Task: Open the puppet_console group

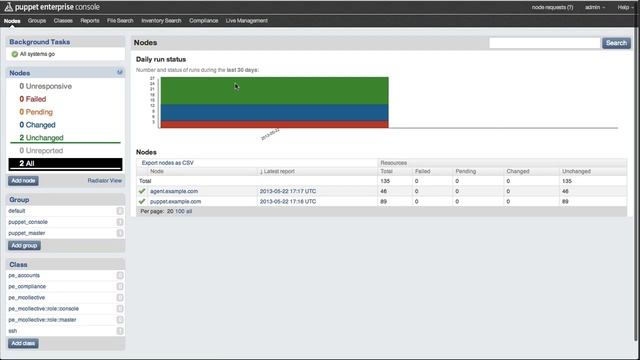Action: pos(28,222)
